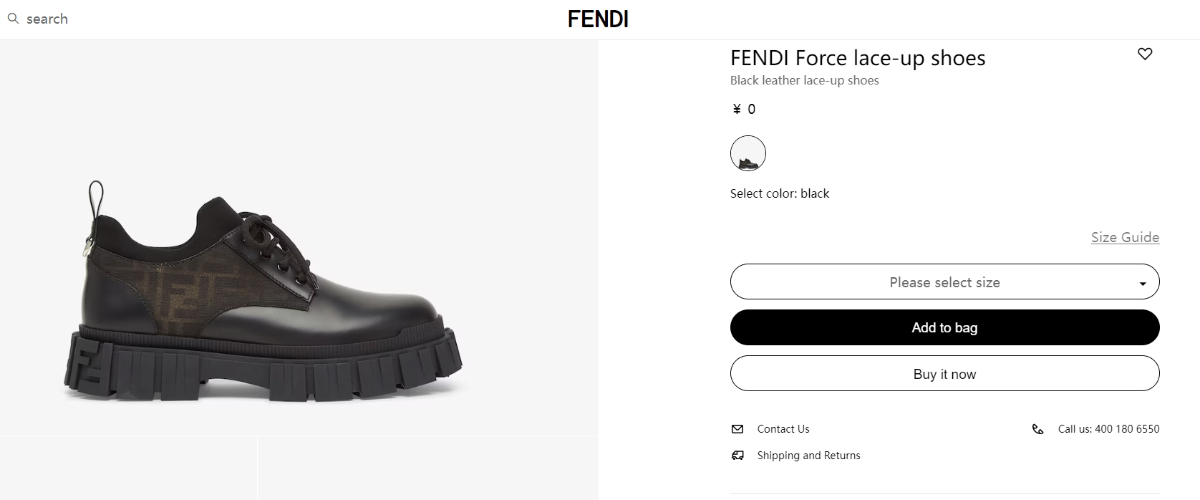
Task: Select the black color swatch
Action: point(748,153)
